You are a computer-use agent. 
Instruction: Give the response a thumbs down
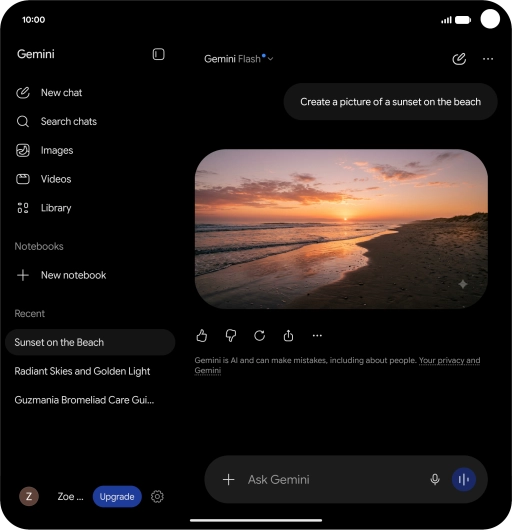coord(230,336)
